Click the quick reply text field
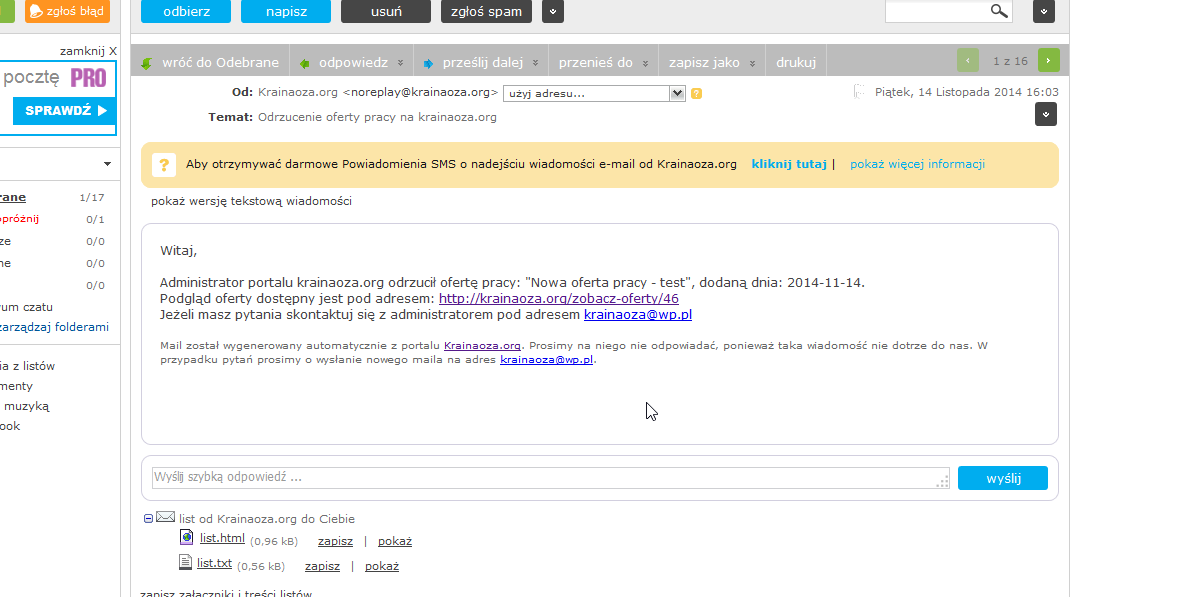 (549, 478)
